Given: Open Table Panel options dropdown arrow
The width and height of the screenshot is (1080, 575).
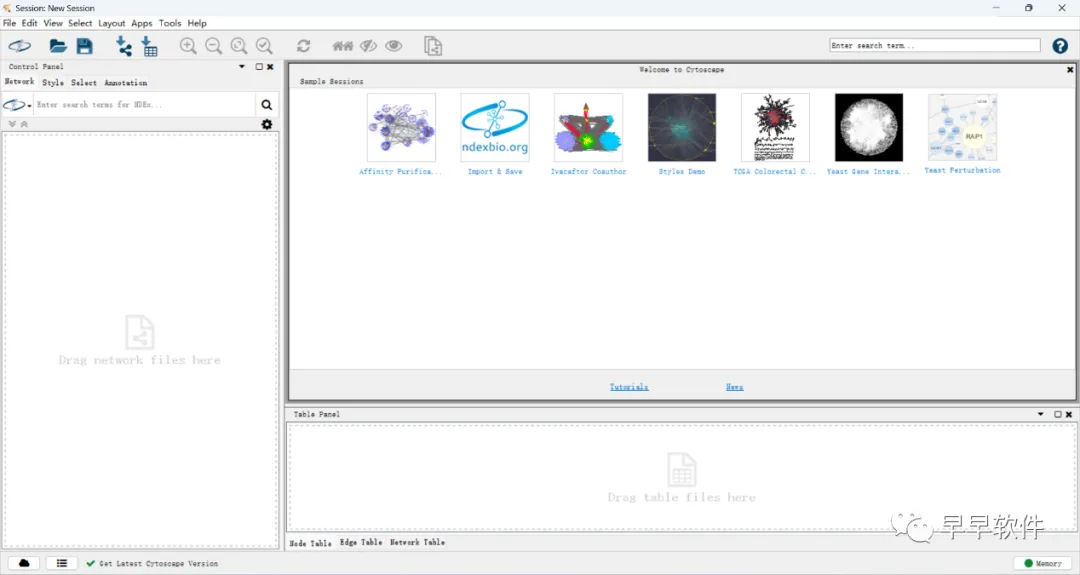Looking at the screenshot, I should 1041,415.
